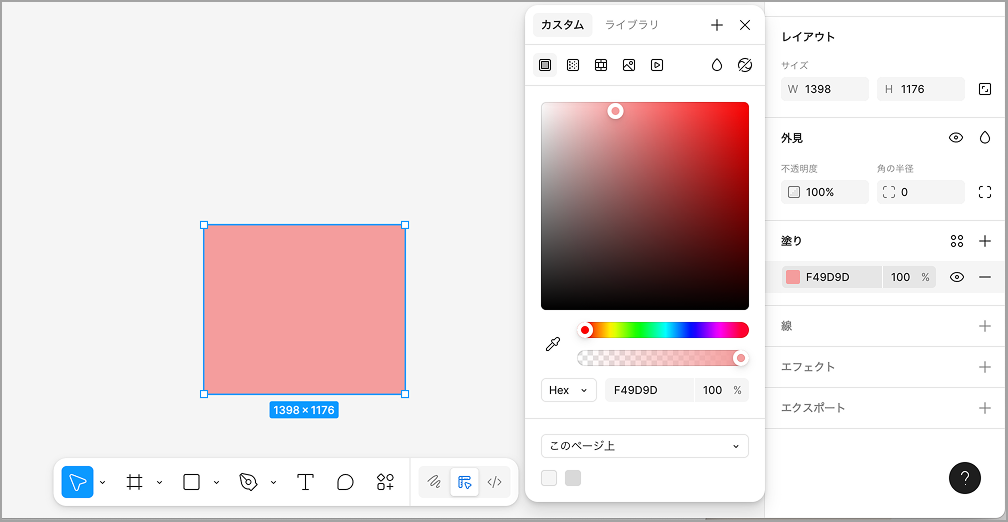Image resolution: width=1008 pixels, height=522 pixels.
Task: Add an effect with the エフェクト plus button
Action: pos(984,367)
